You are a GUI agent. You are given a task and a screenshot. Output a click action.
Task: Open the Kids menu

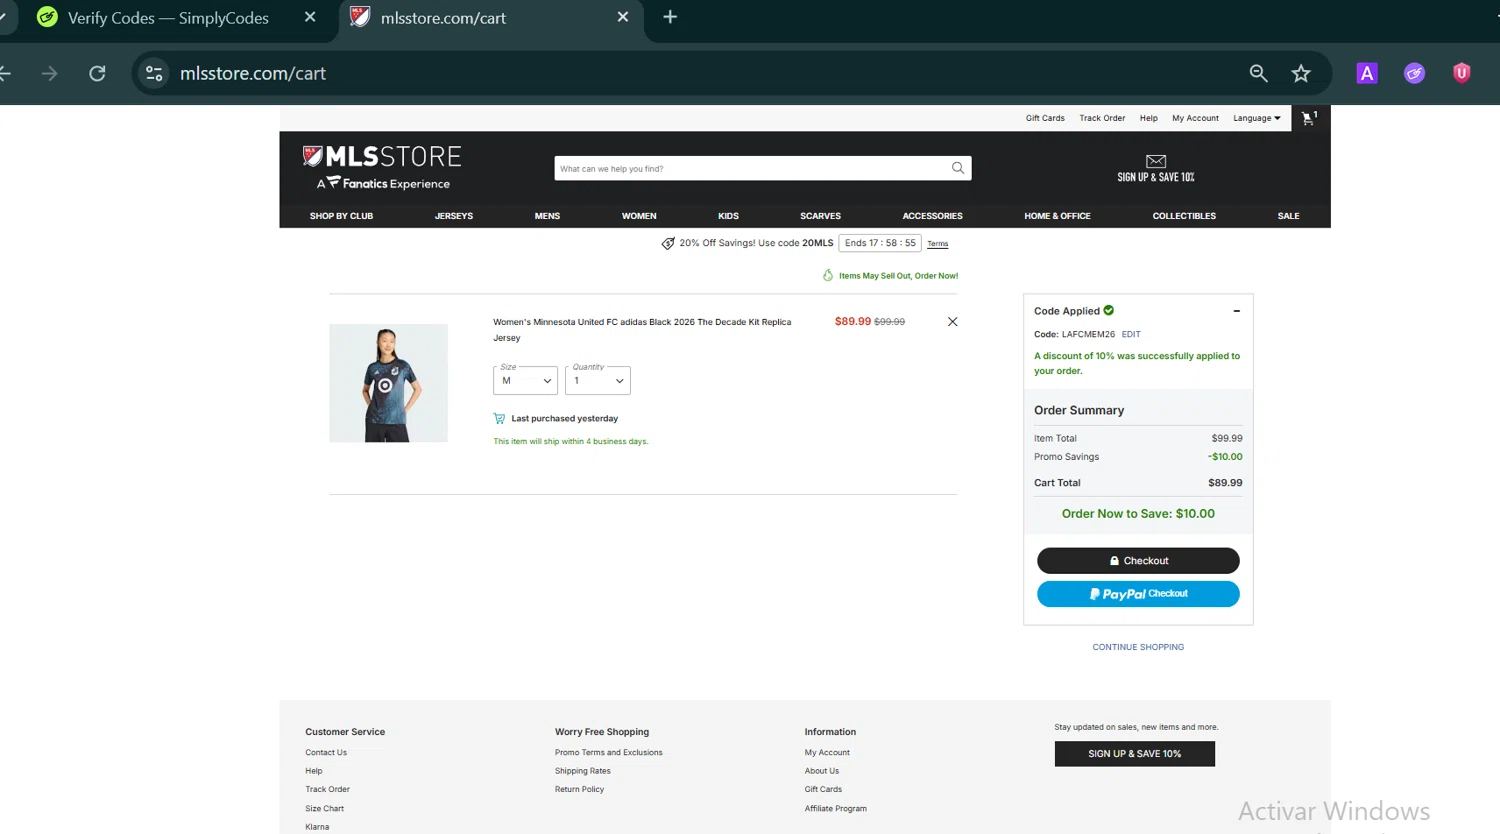point(728,216)
